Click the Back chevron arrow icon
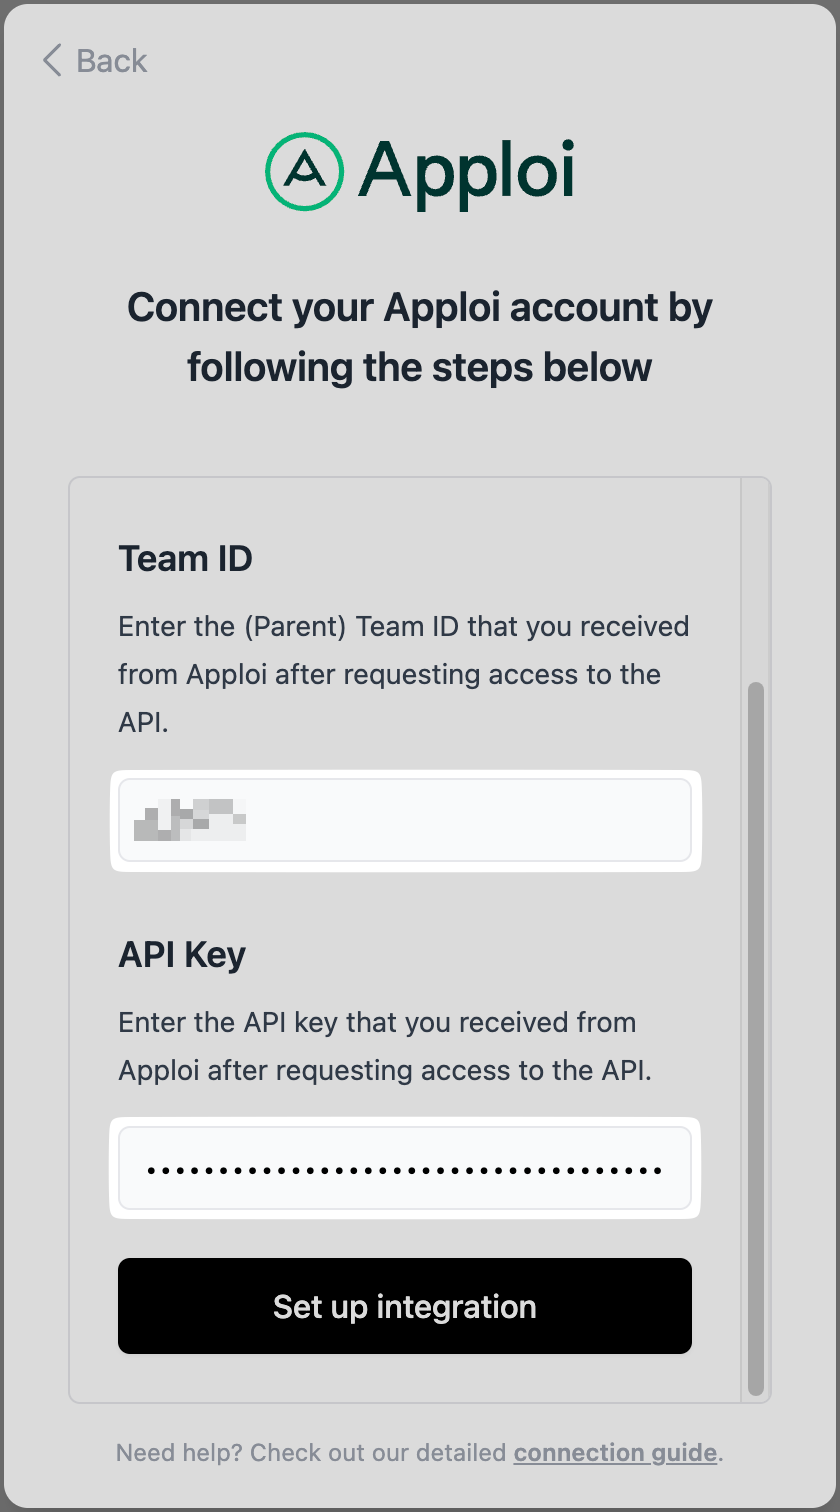The image size is (840, 1512). (52, 60)
